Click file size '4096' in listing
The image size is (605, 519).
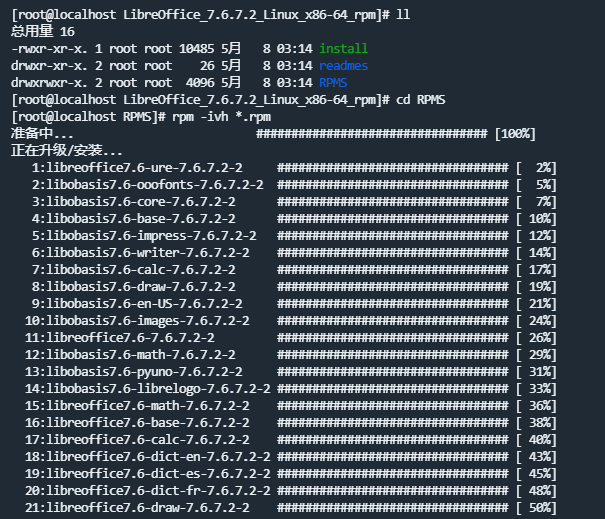(x=200, y=83)
